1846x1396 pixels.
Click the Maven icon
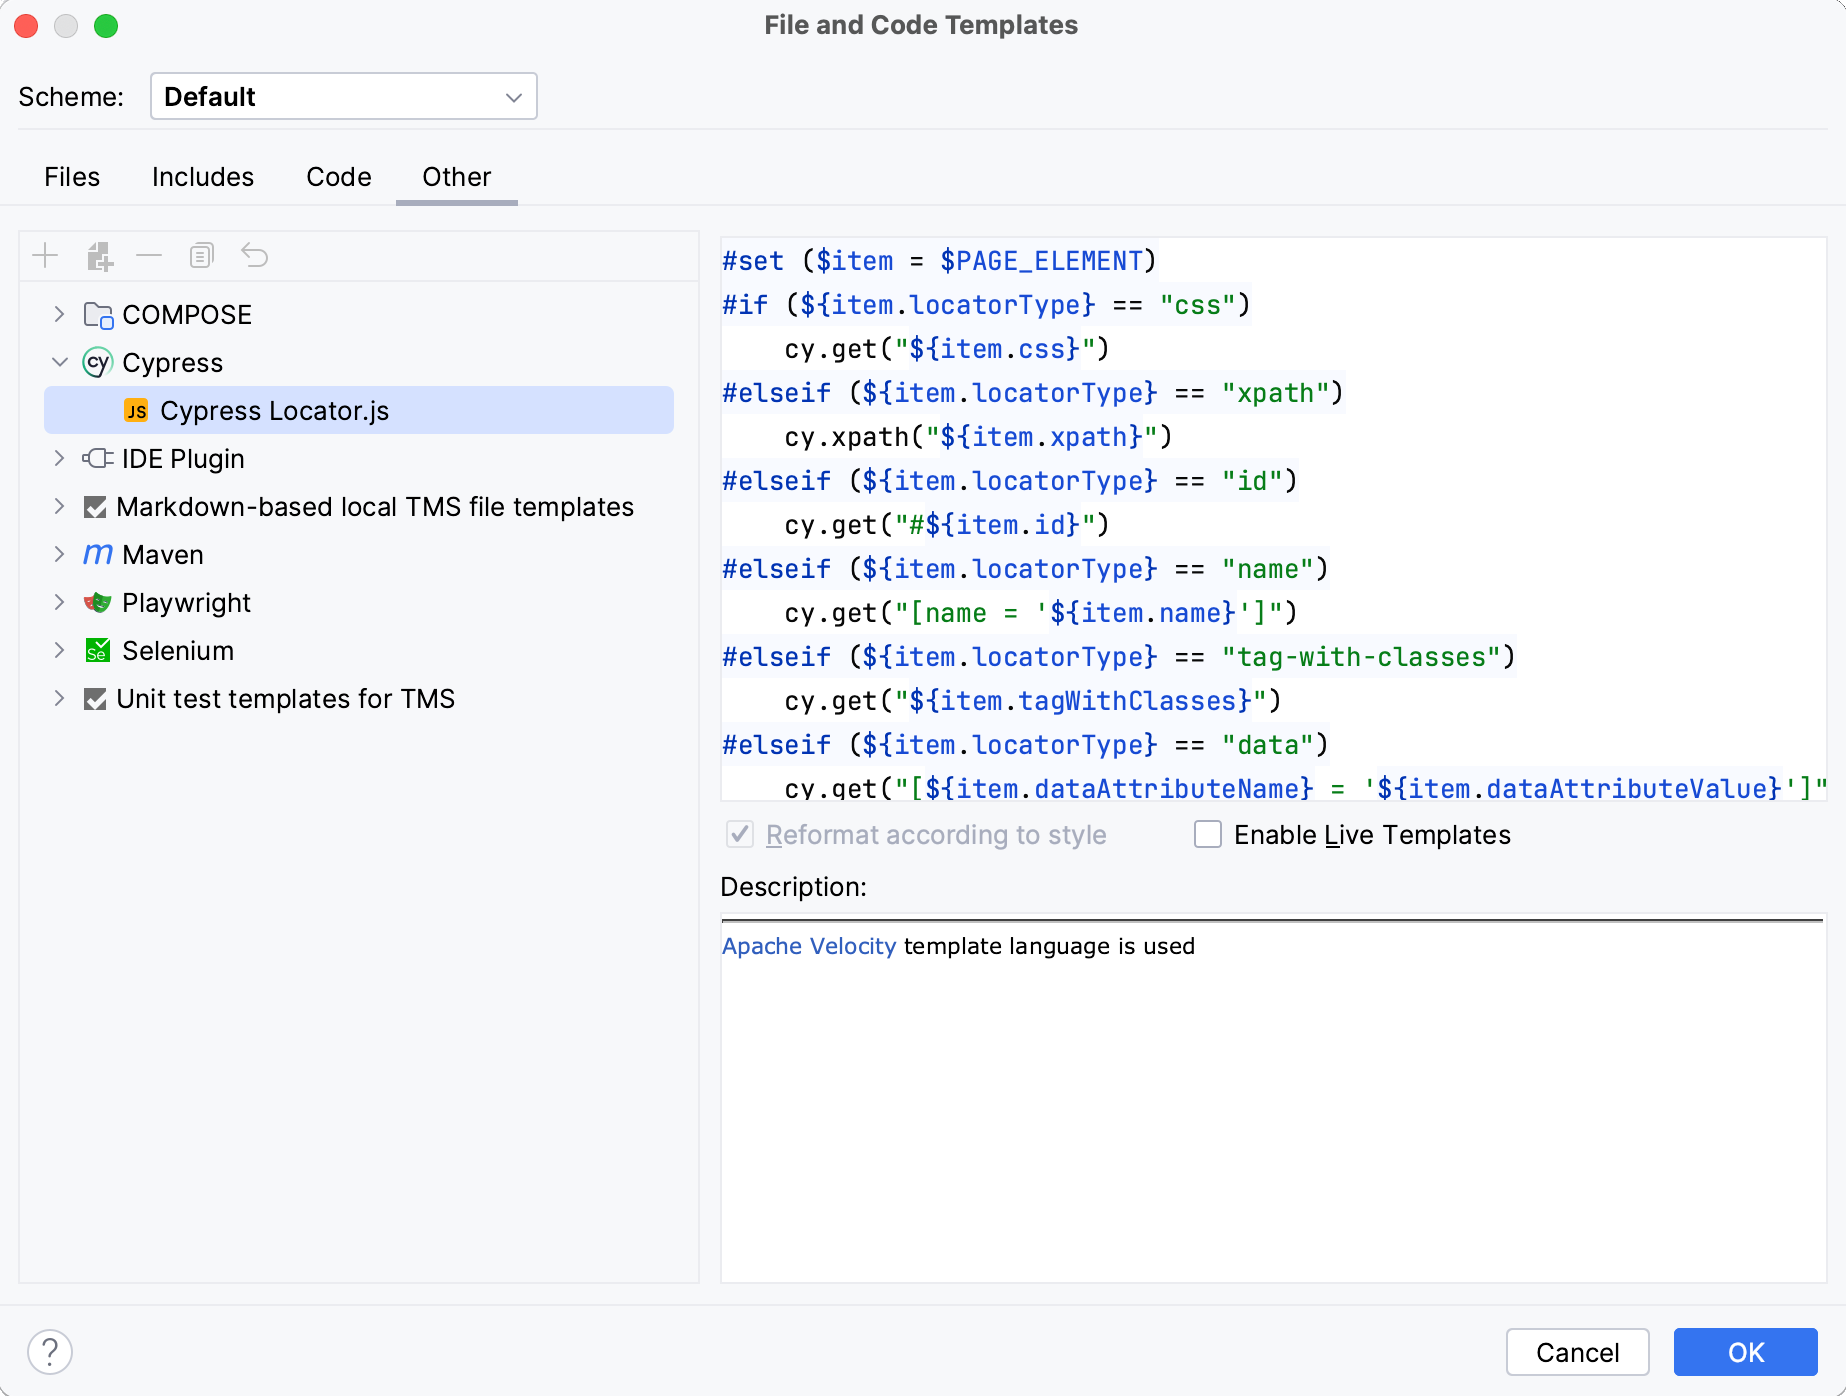pyautogui.click(x=96, y=554)
